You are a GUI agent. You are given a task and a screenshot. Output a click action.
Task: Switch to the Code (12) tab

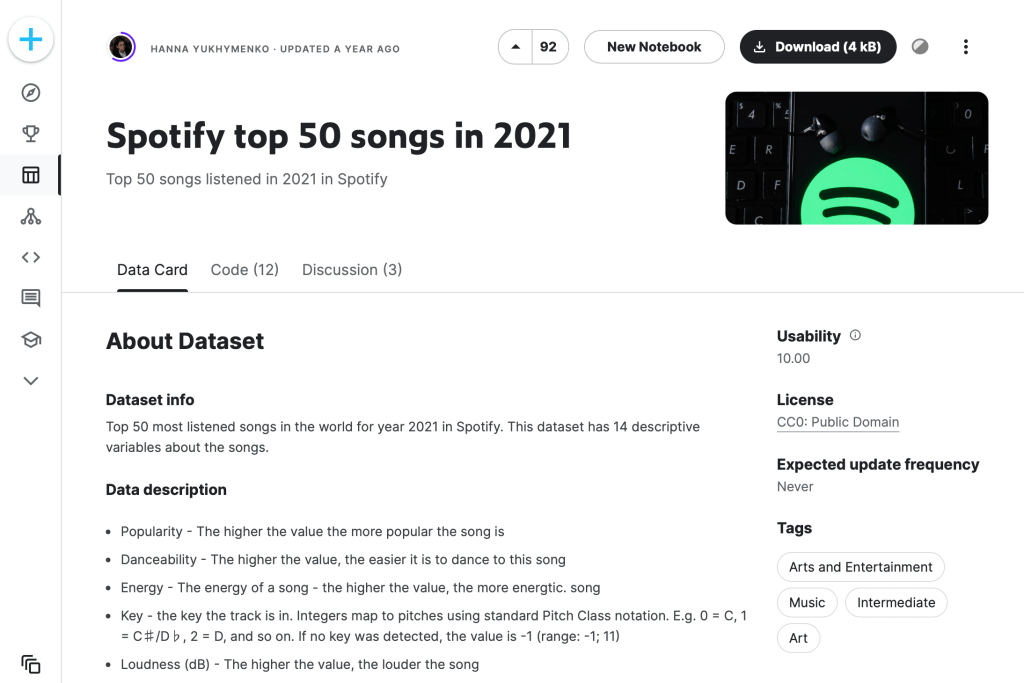(x=244, y=270)
